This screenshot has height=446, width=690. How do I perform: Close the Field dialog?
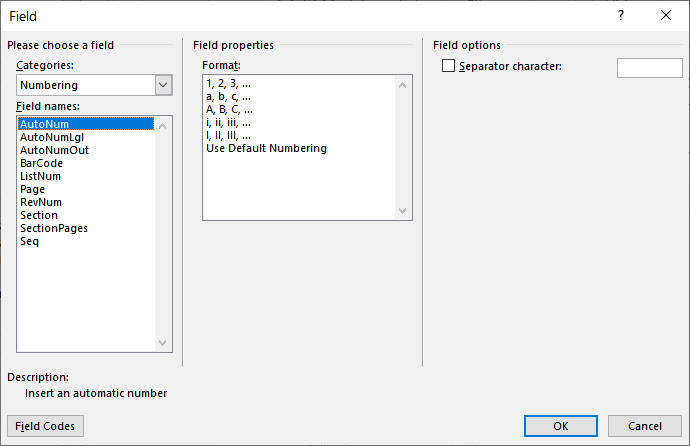(x=666, y=16)
